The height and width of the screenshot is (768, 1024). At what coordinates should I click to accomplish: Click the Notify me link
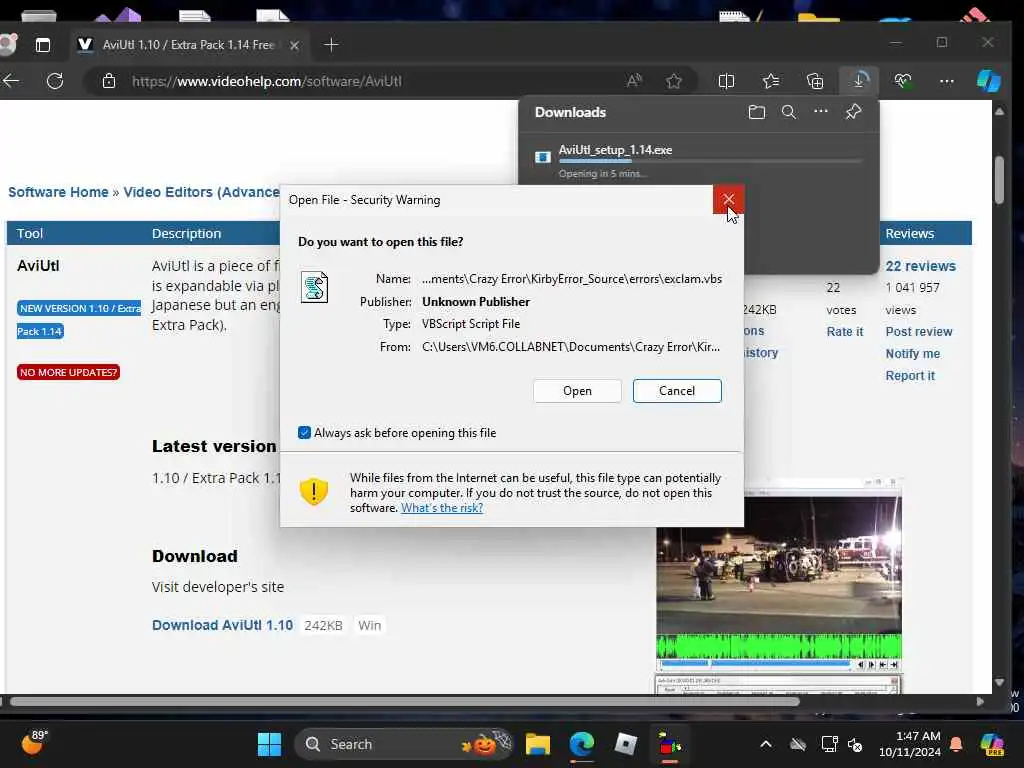click(x=912, y=353)
